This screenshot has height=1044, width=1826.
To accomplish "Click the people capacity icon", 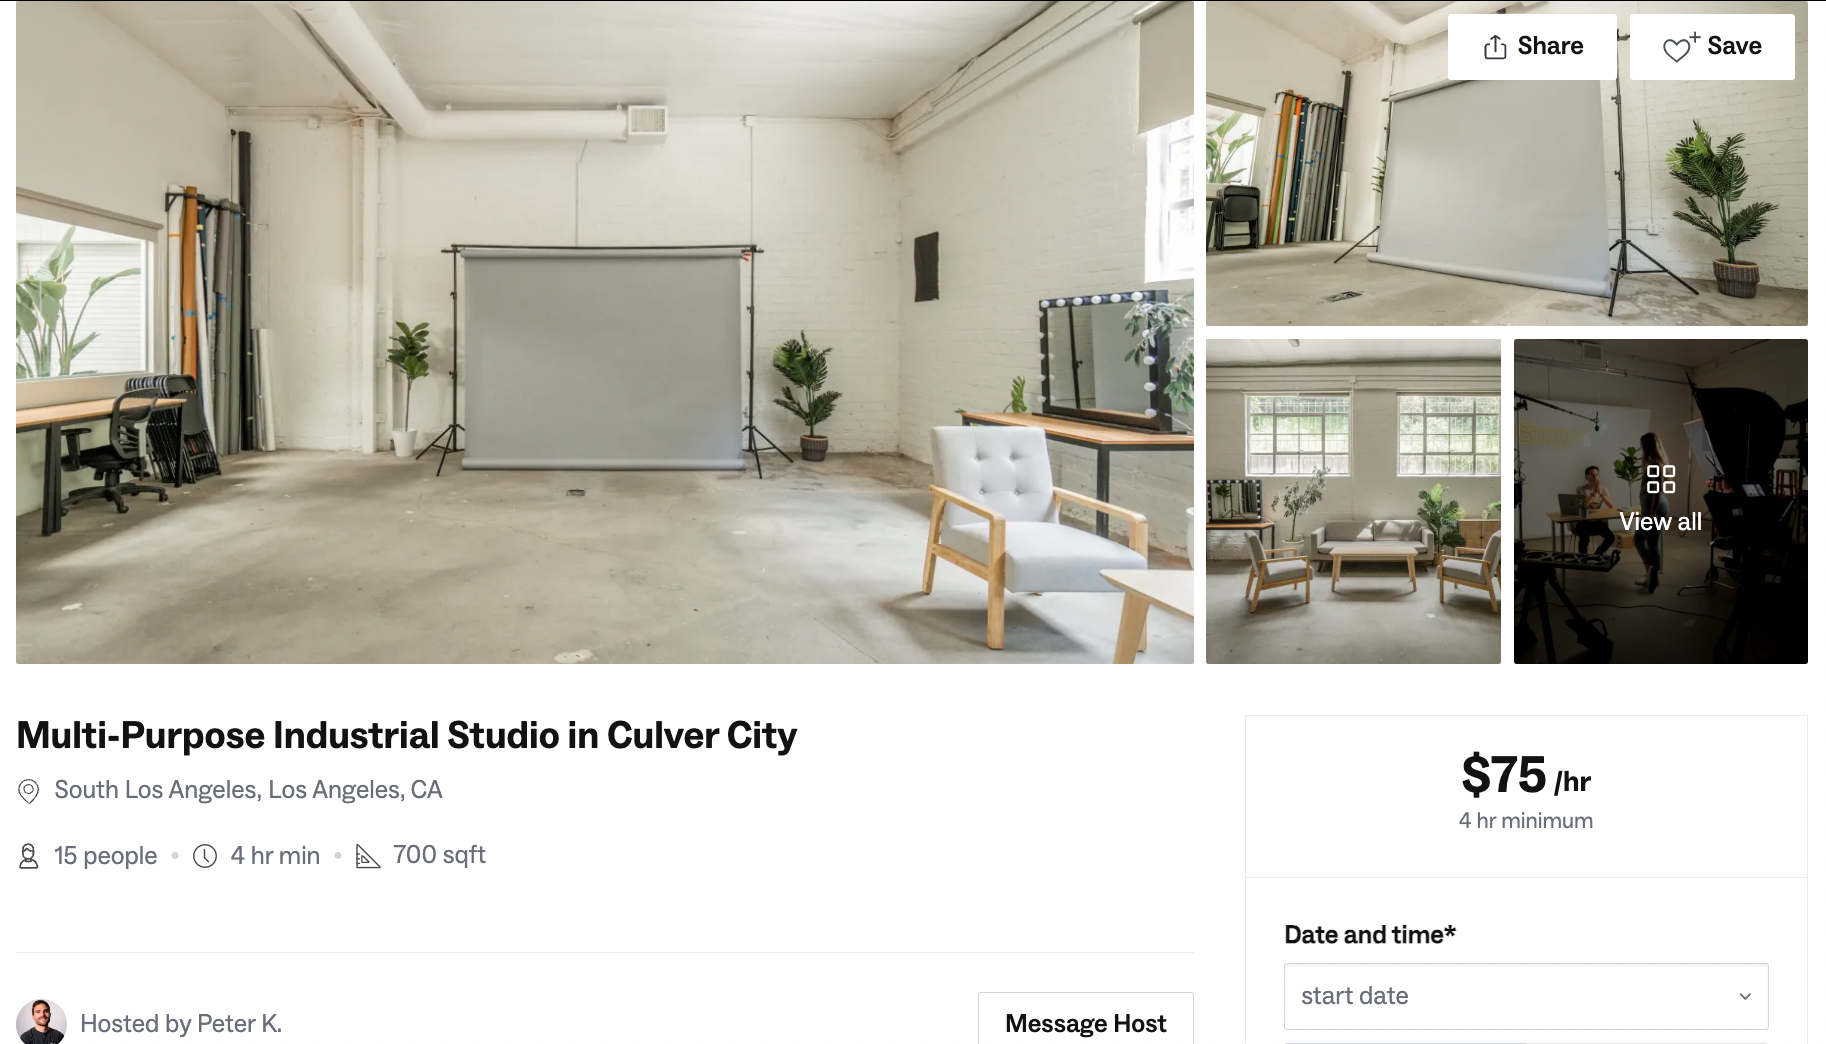I will [x=29, y=856].
